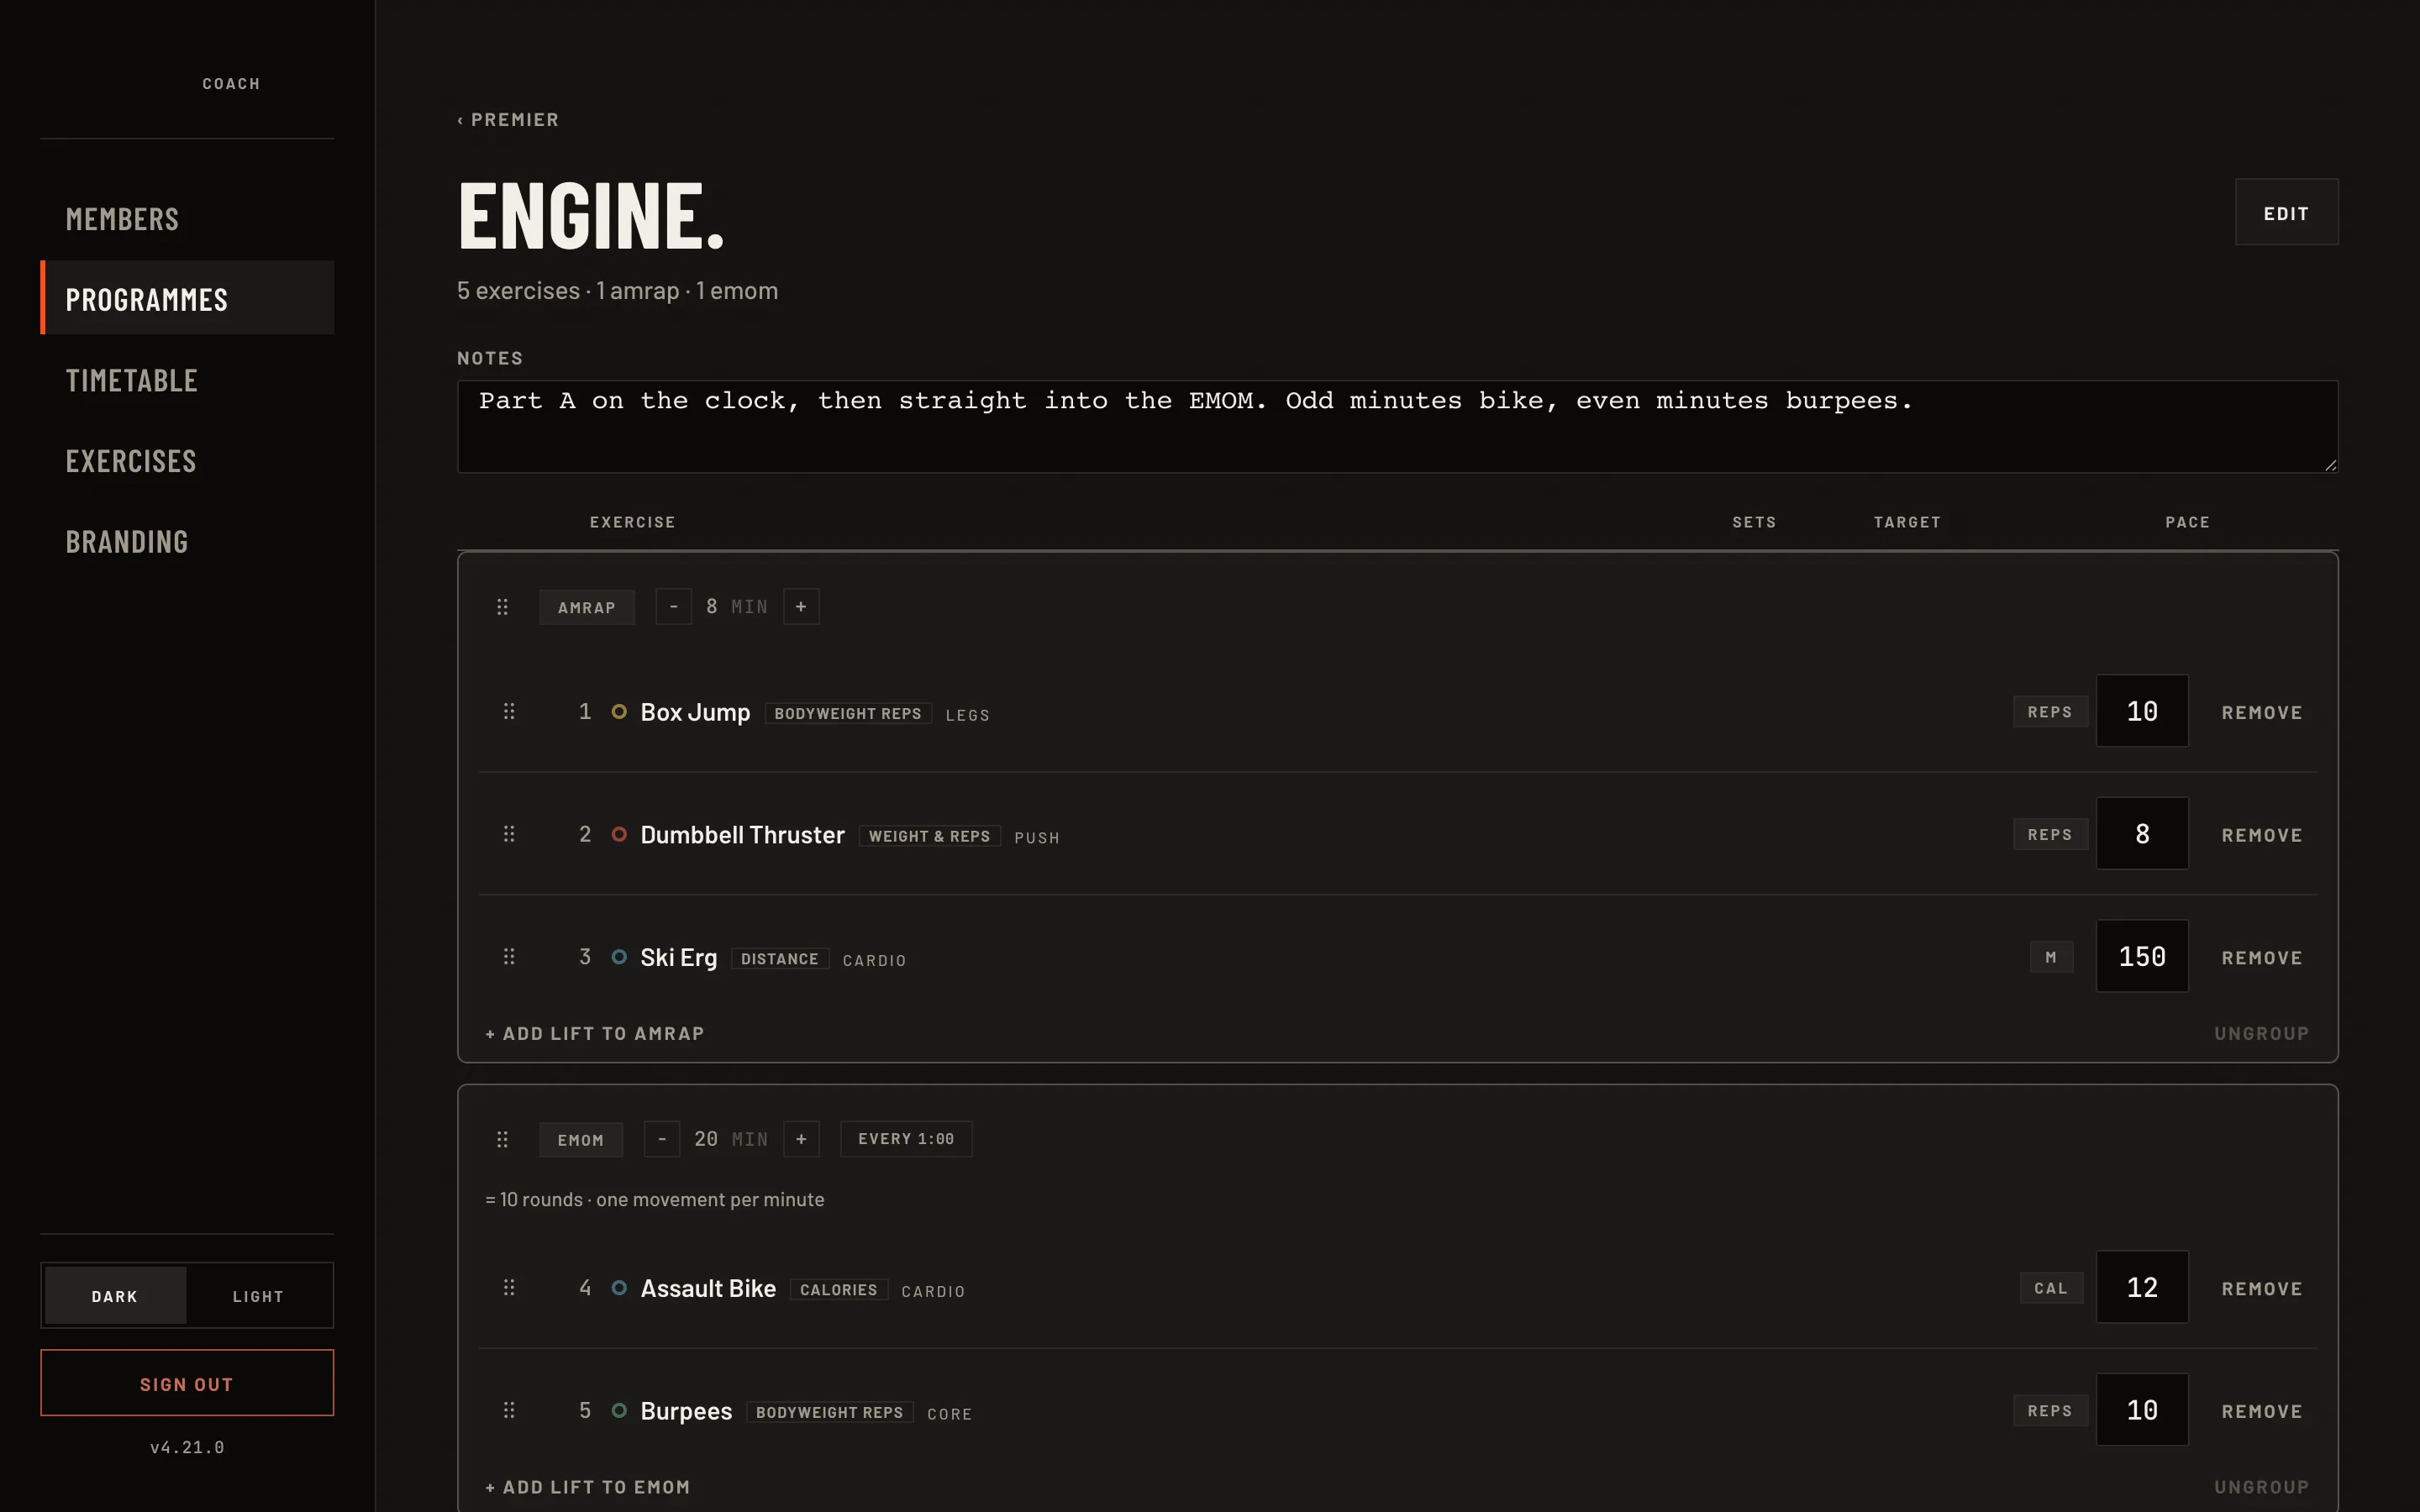Click the Burpees circle marker
The width and height of the screenshot is (2420, 1512).
pyautogui.click(x=619, y=1410)
